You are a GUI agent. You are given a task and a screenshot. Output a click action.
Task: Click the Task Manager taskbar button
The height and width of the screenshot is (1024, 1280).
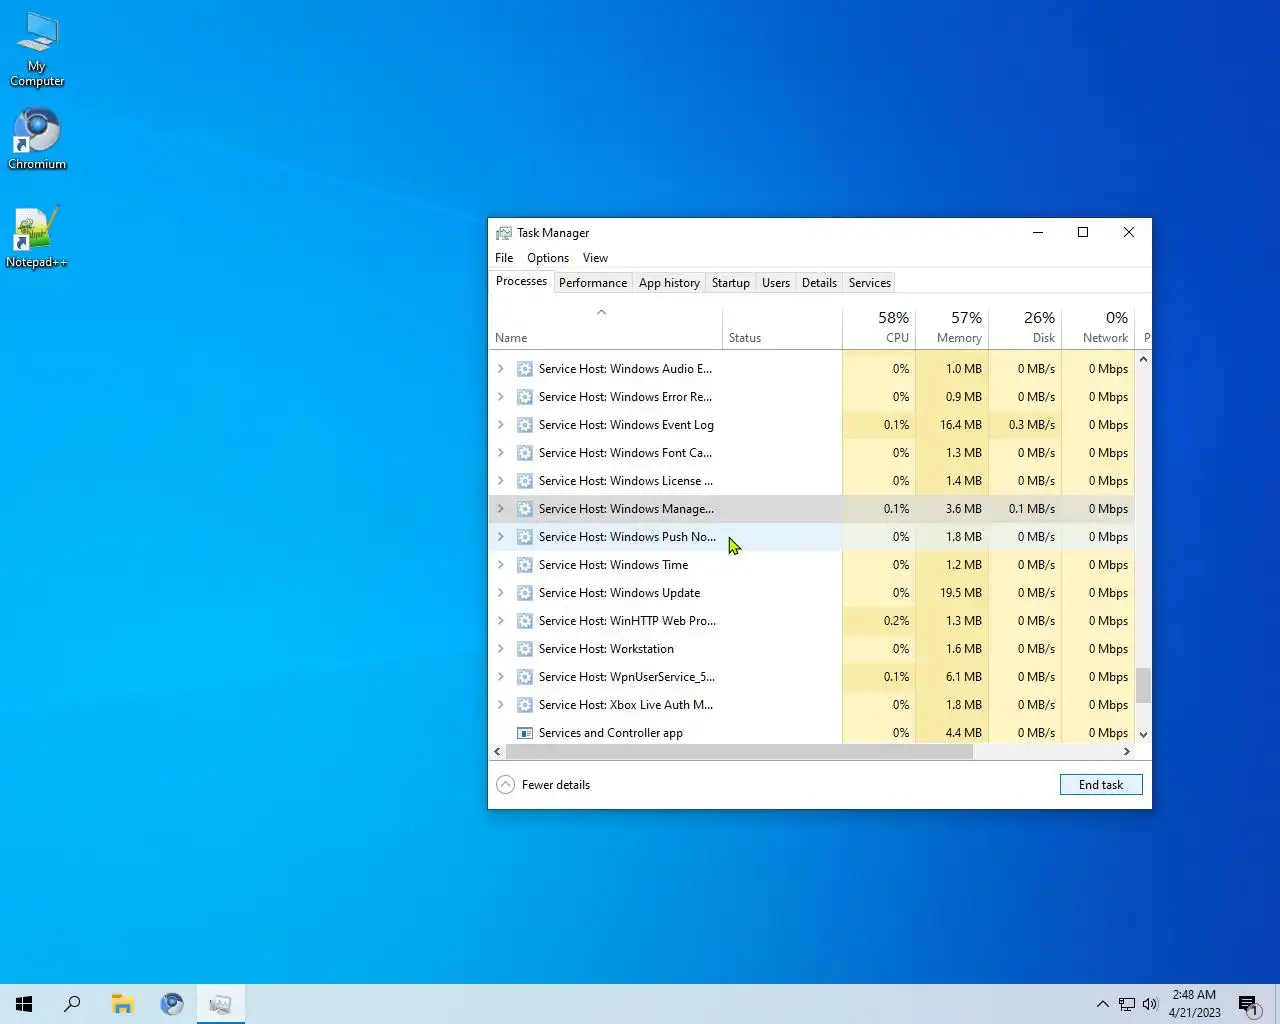point(220,1004)
